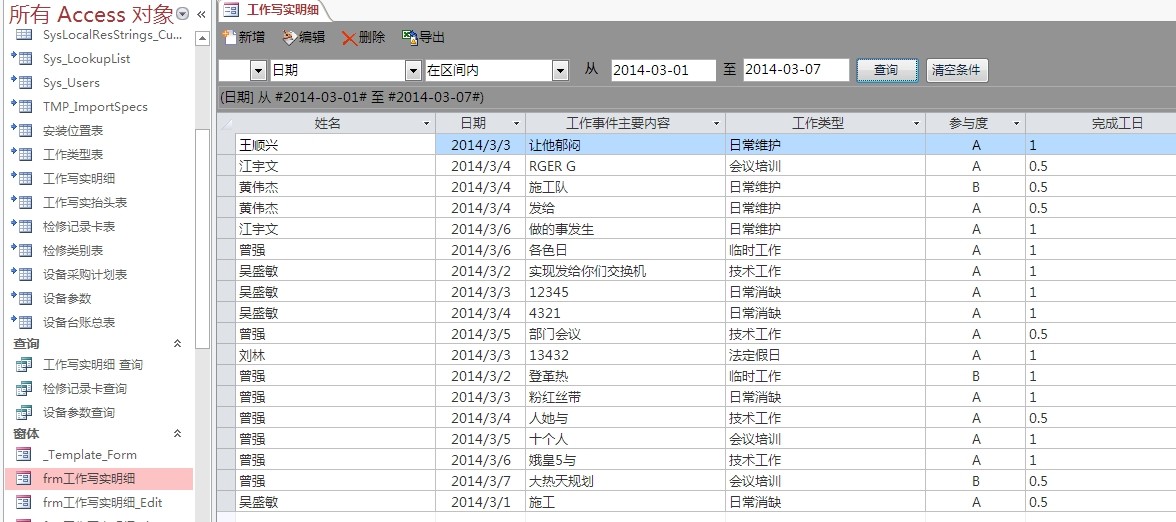Image resolution: width=1176 pixels, height=522 pixels.
Task: Select the 工作写实抬头表 table icon
Action: click(x=23, y=202)
